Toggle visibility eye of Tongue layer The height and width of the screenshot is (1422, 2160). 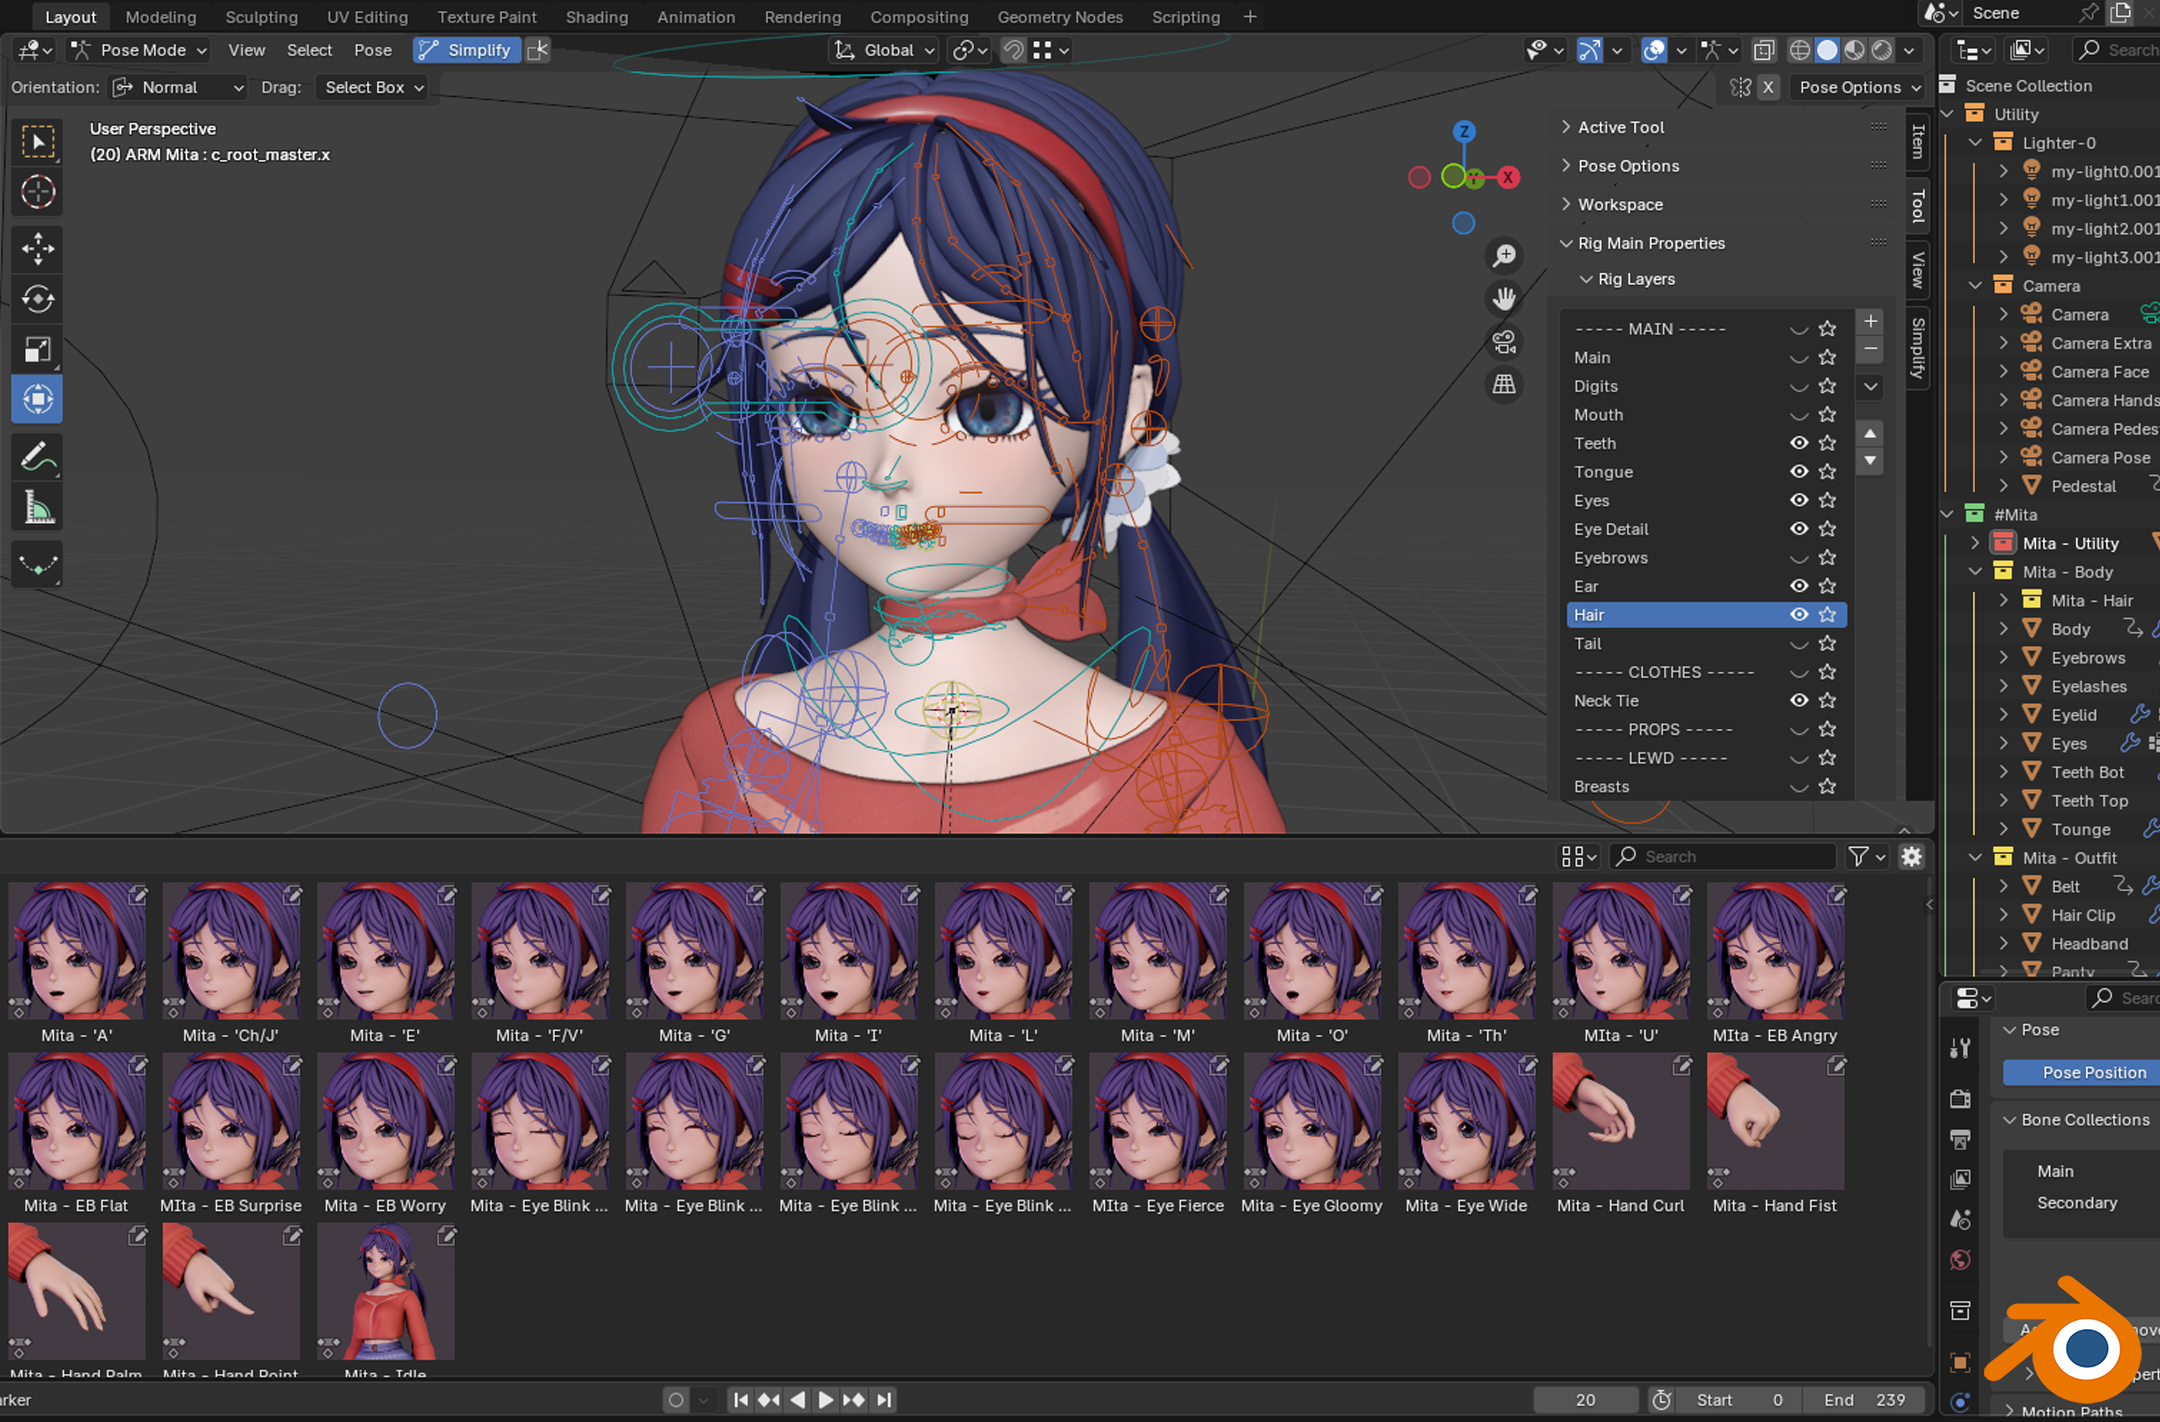[1799, 471]
